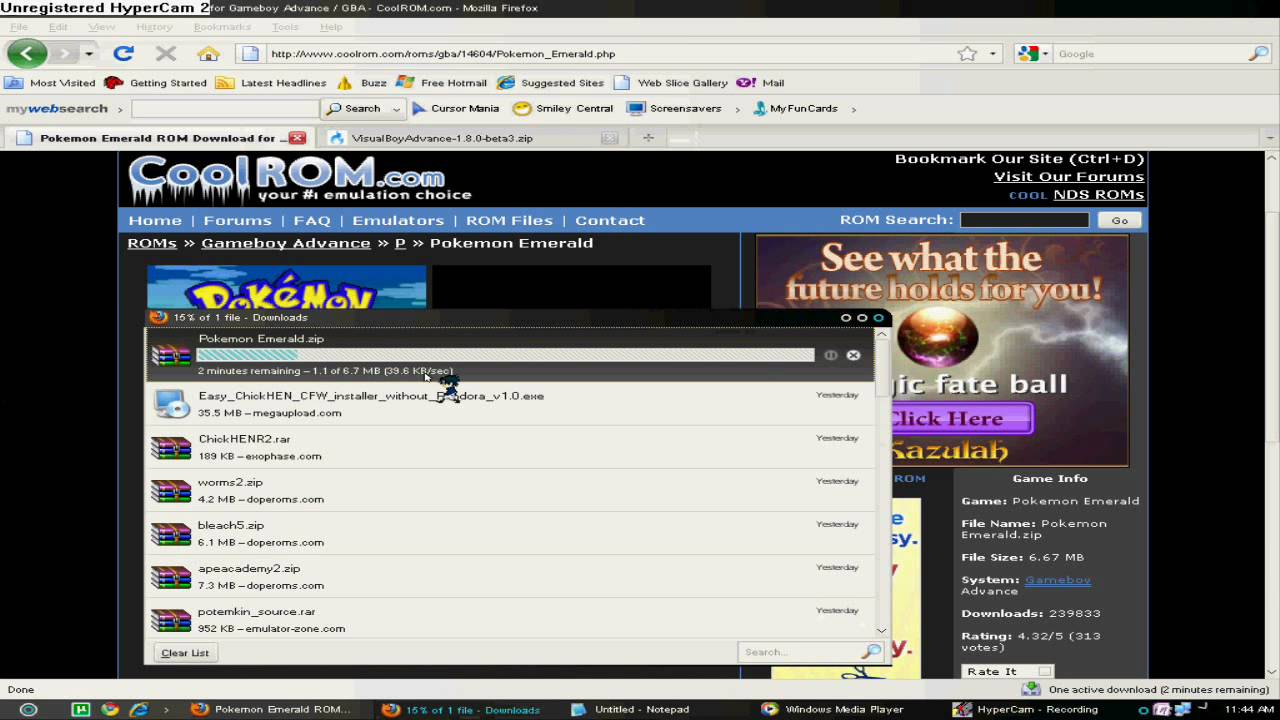Click the ROM Files navigation link
1280x720 pixels.
point(509,220)
